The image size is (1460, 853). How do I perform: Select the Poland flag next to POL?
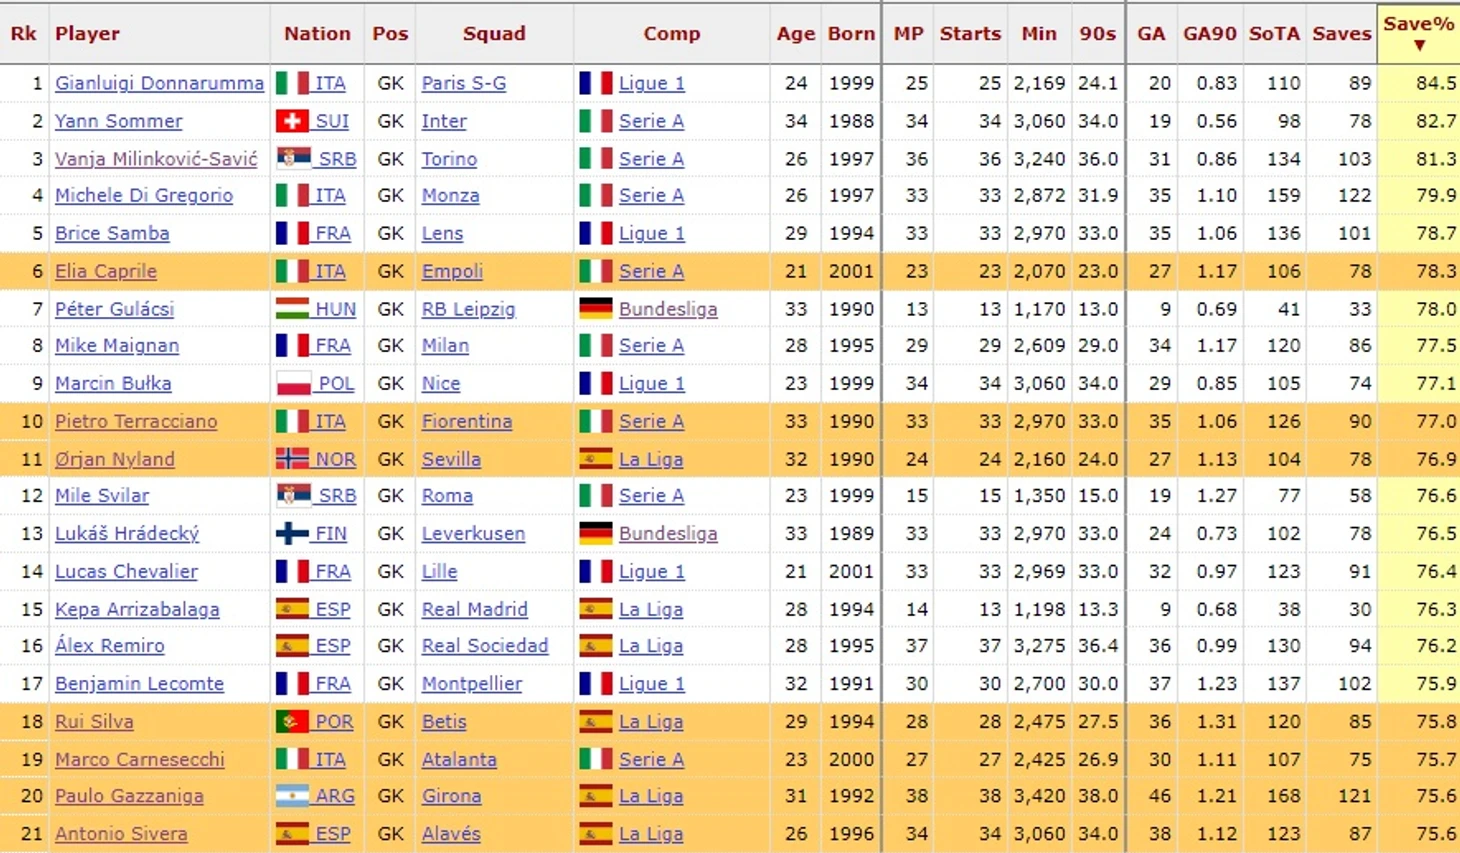(292, 383)
